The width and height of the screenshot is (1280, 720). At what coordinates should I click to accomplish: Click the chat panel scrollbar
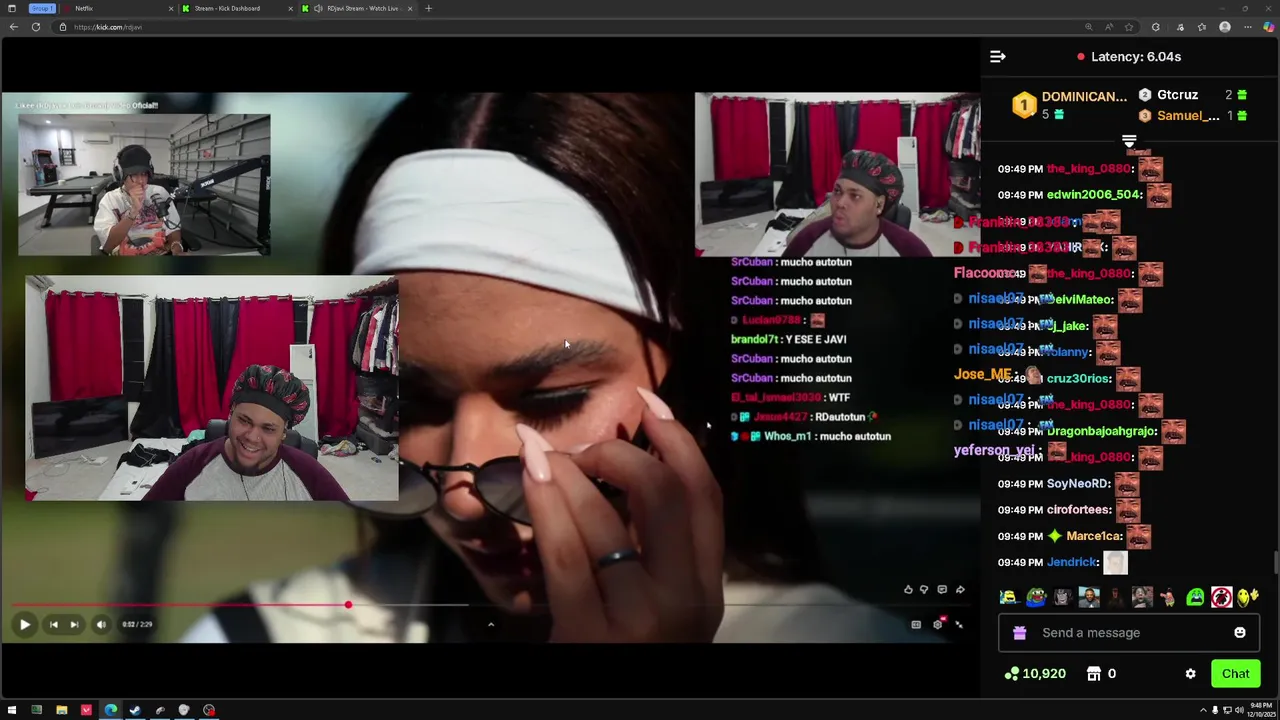point(1275,563)
